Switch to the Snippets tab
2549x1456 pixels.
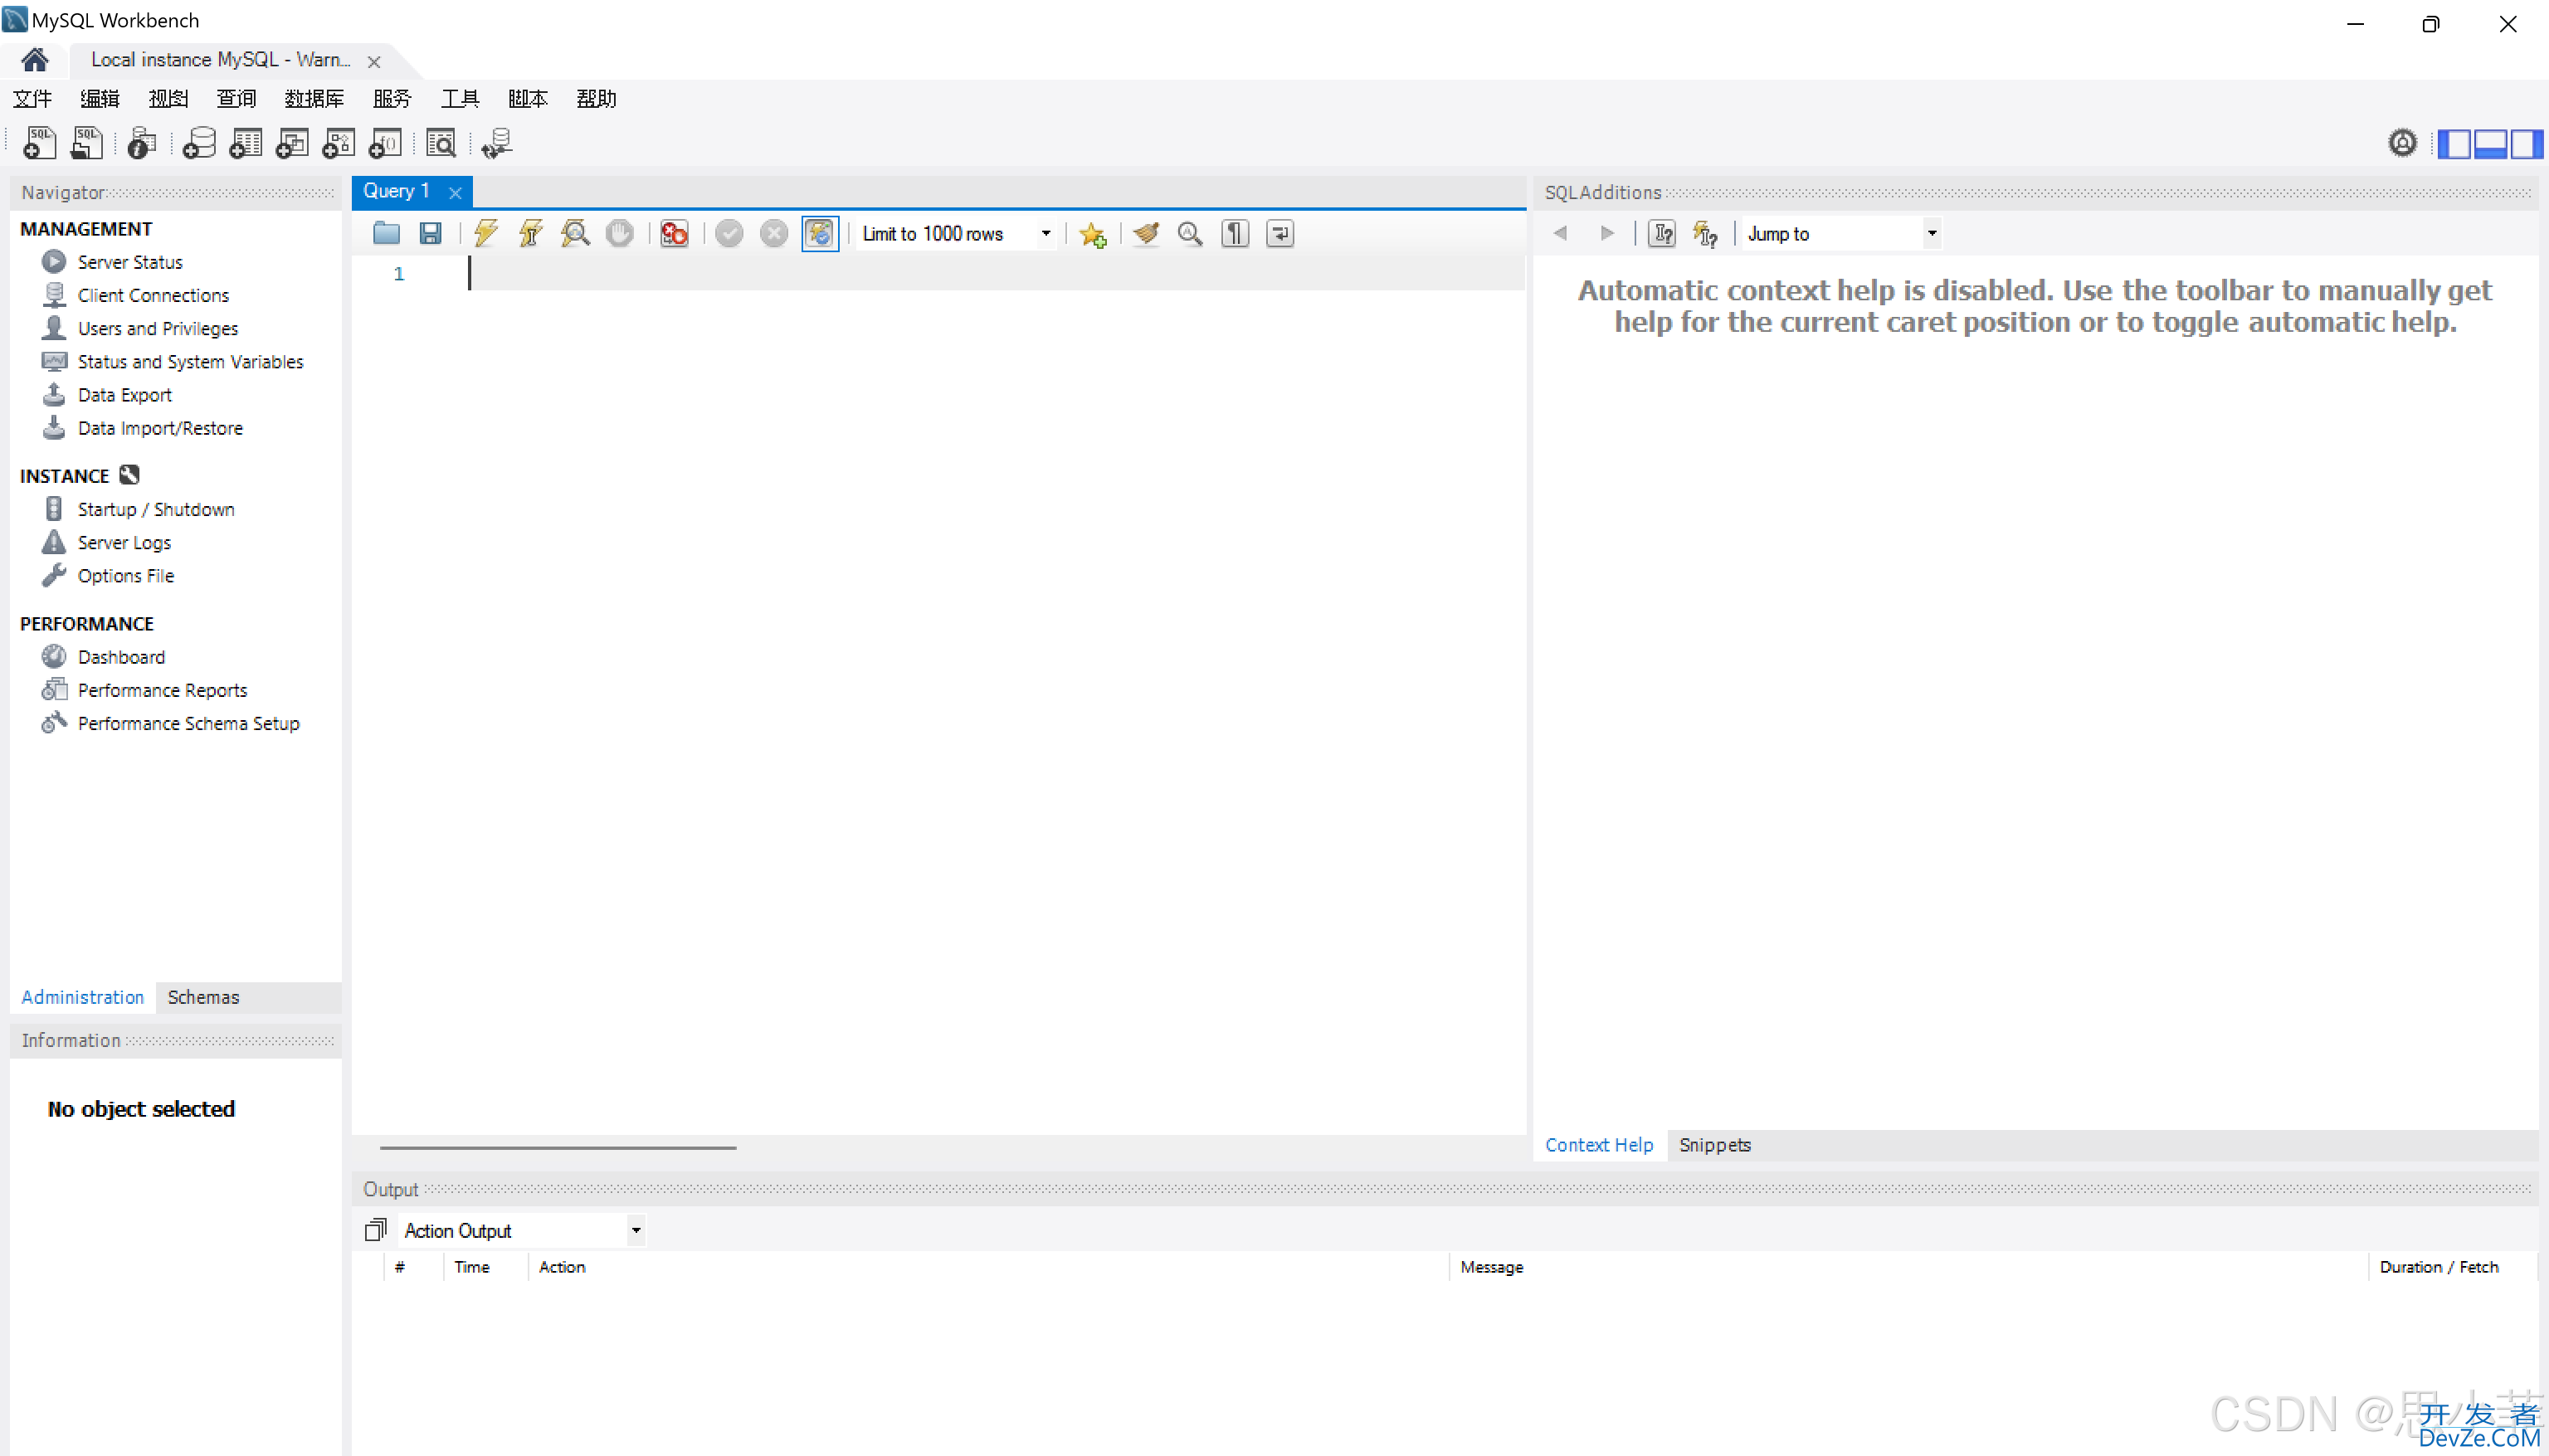(1715, 1145)
